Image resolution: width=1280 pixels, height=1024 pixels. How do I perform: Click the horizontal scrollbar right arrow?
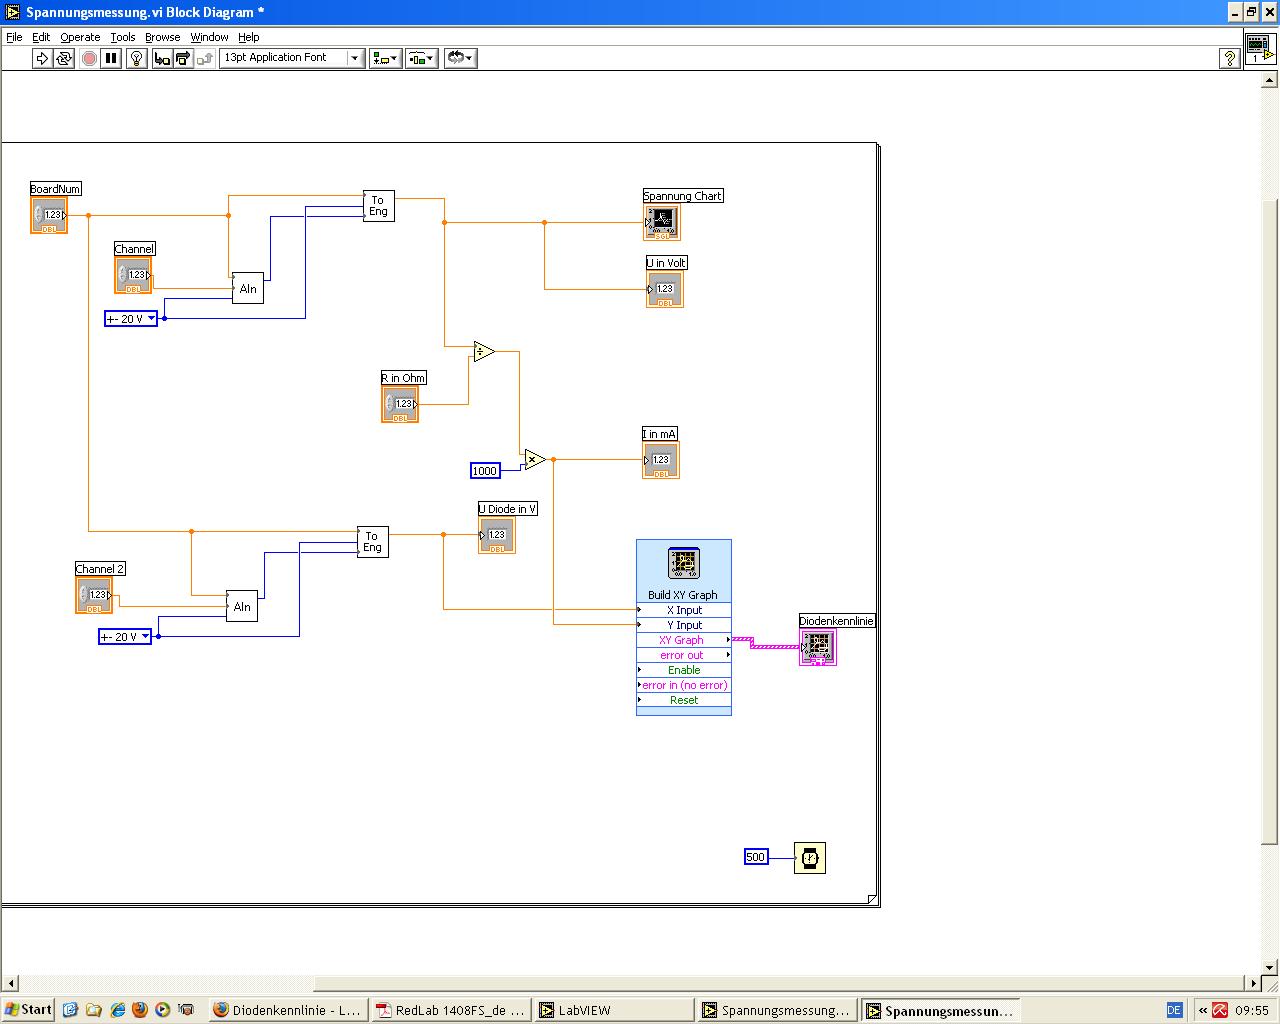1254,983
